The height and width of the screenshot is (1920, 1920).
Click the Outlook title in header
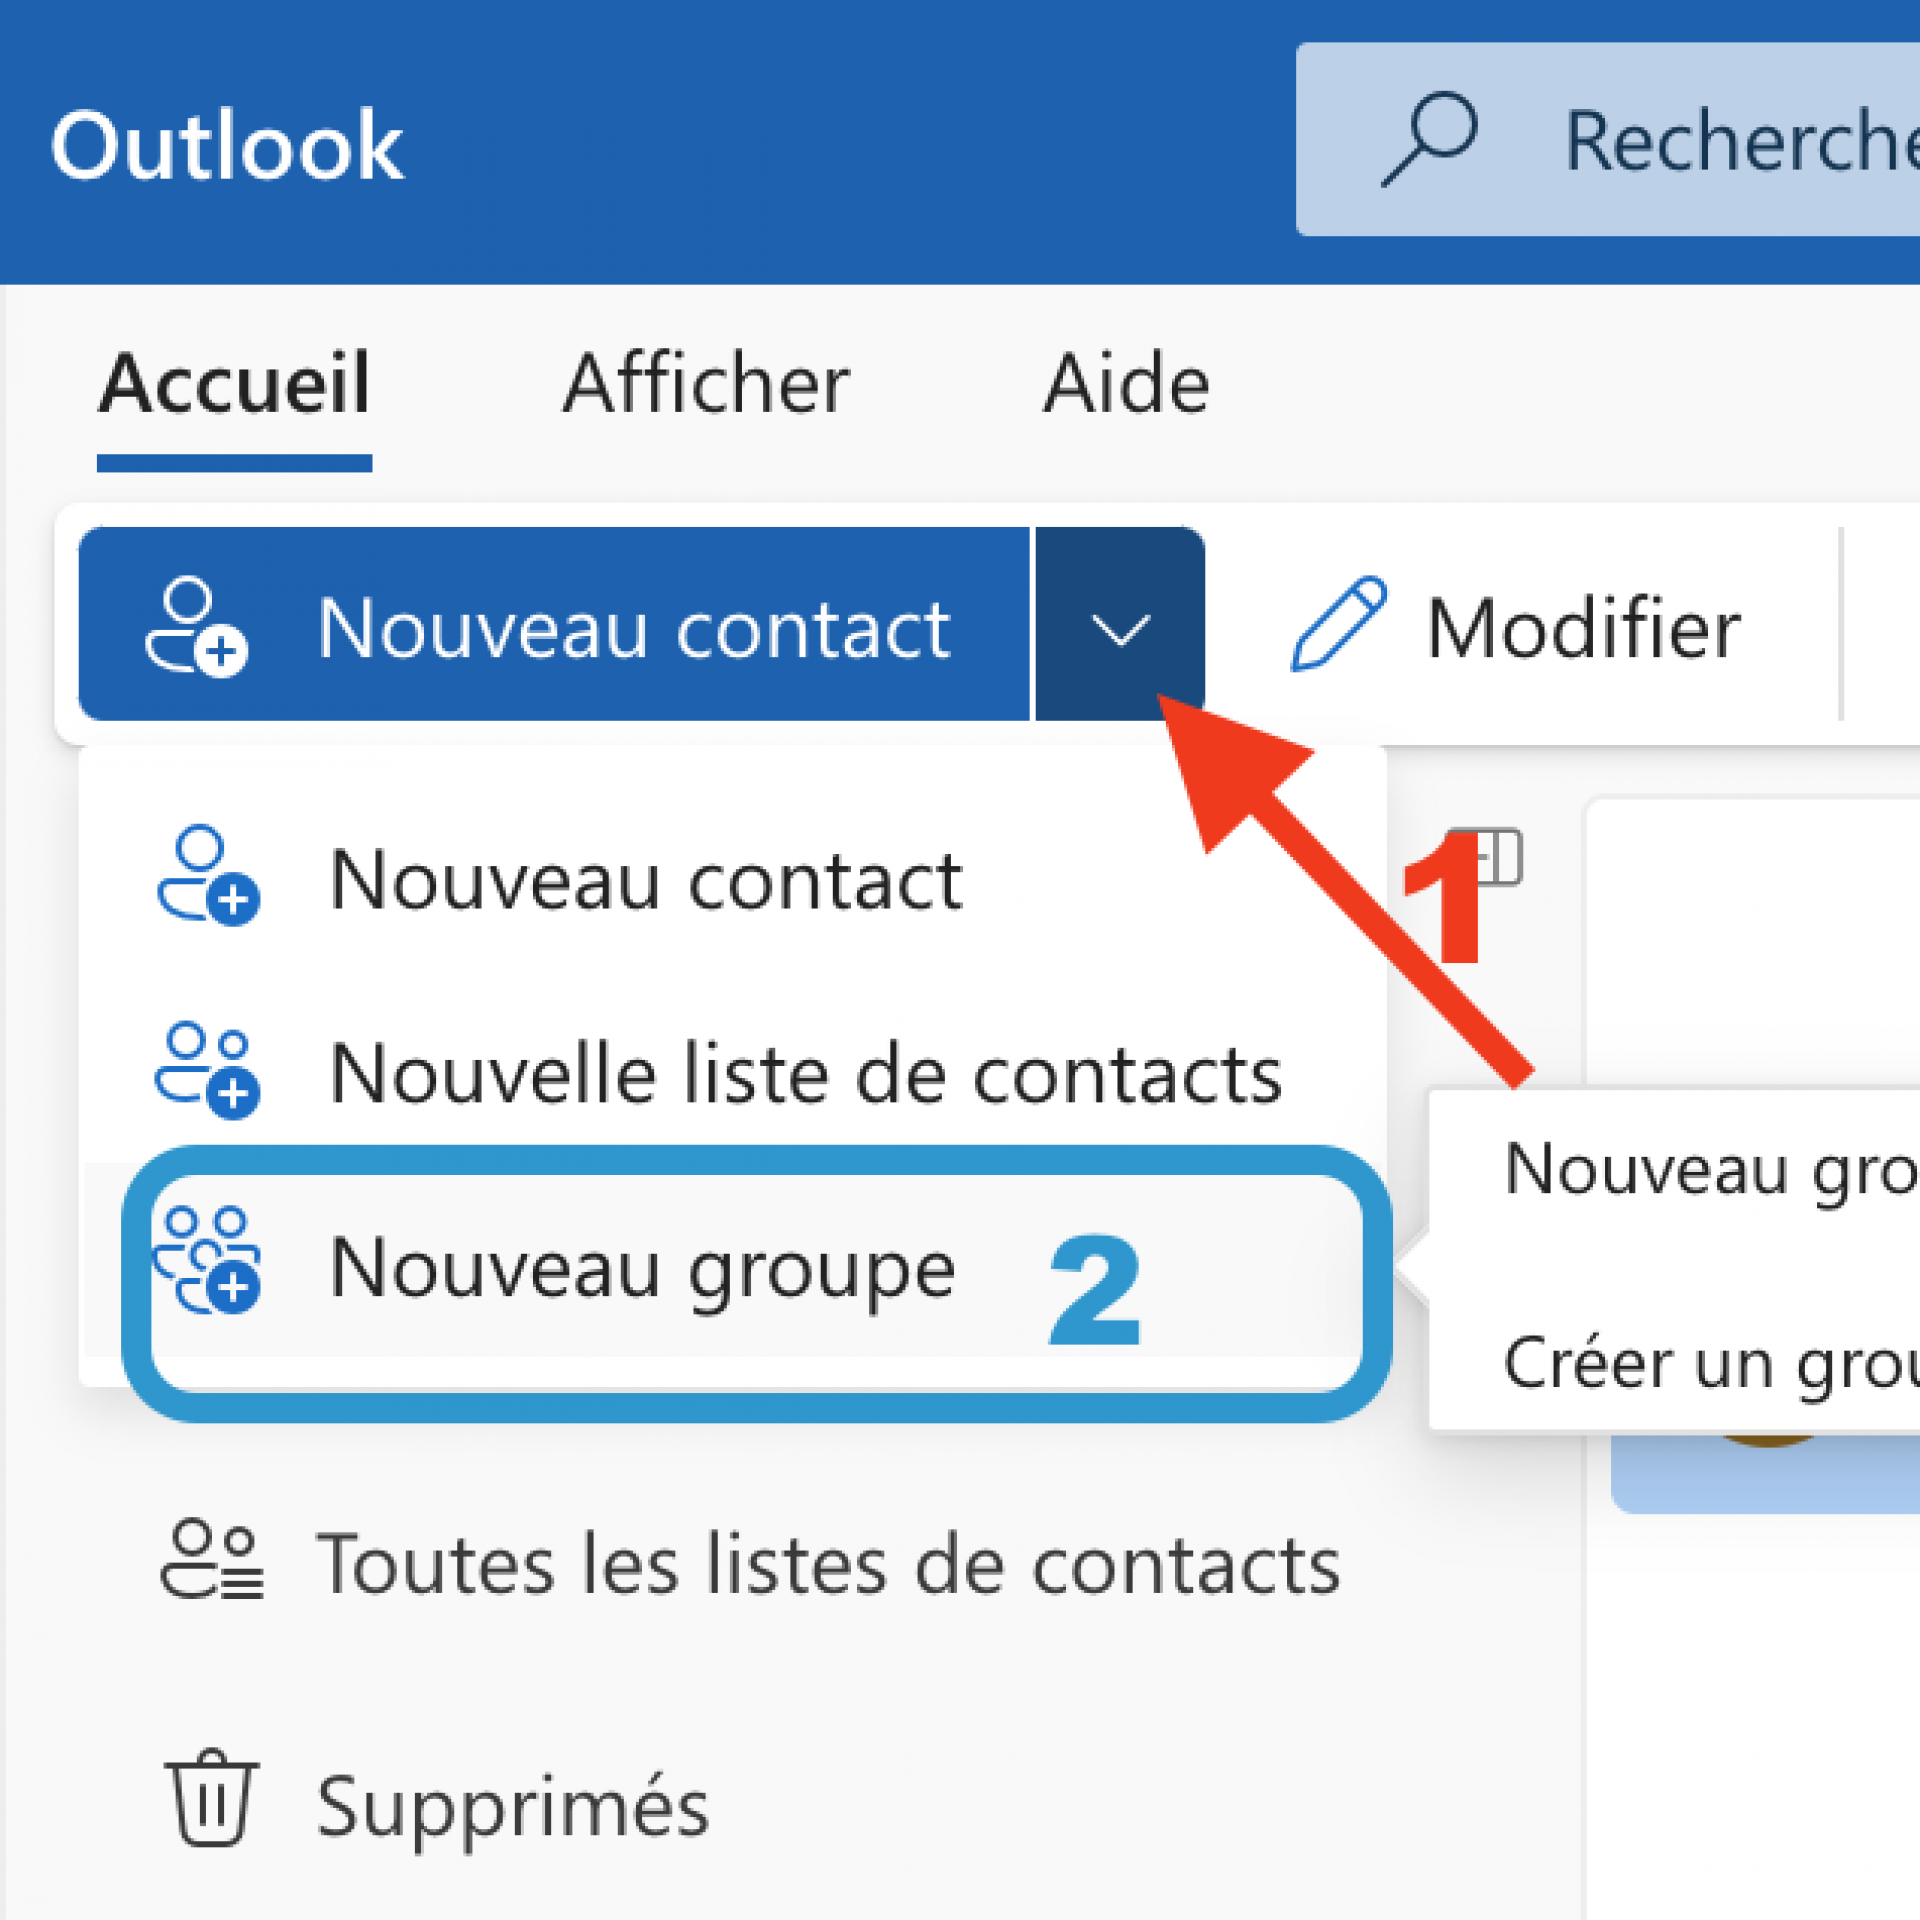pyautogui.click(x=227, y=146)
